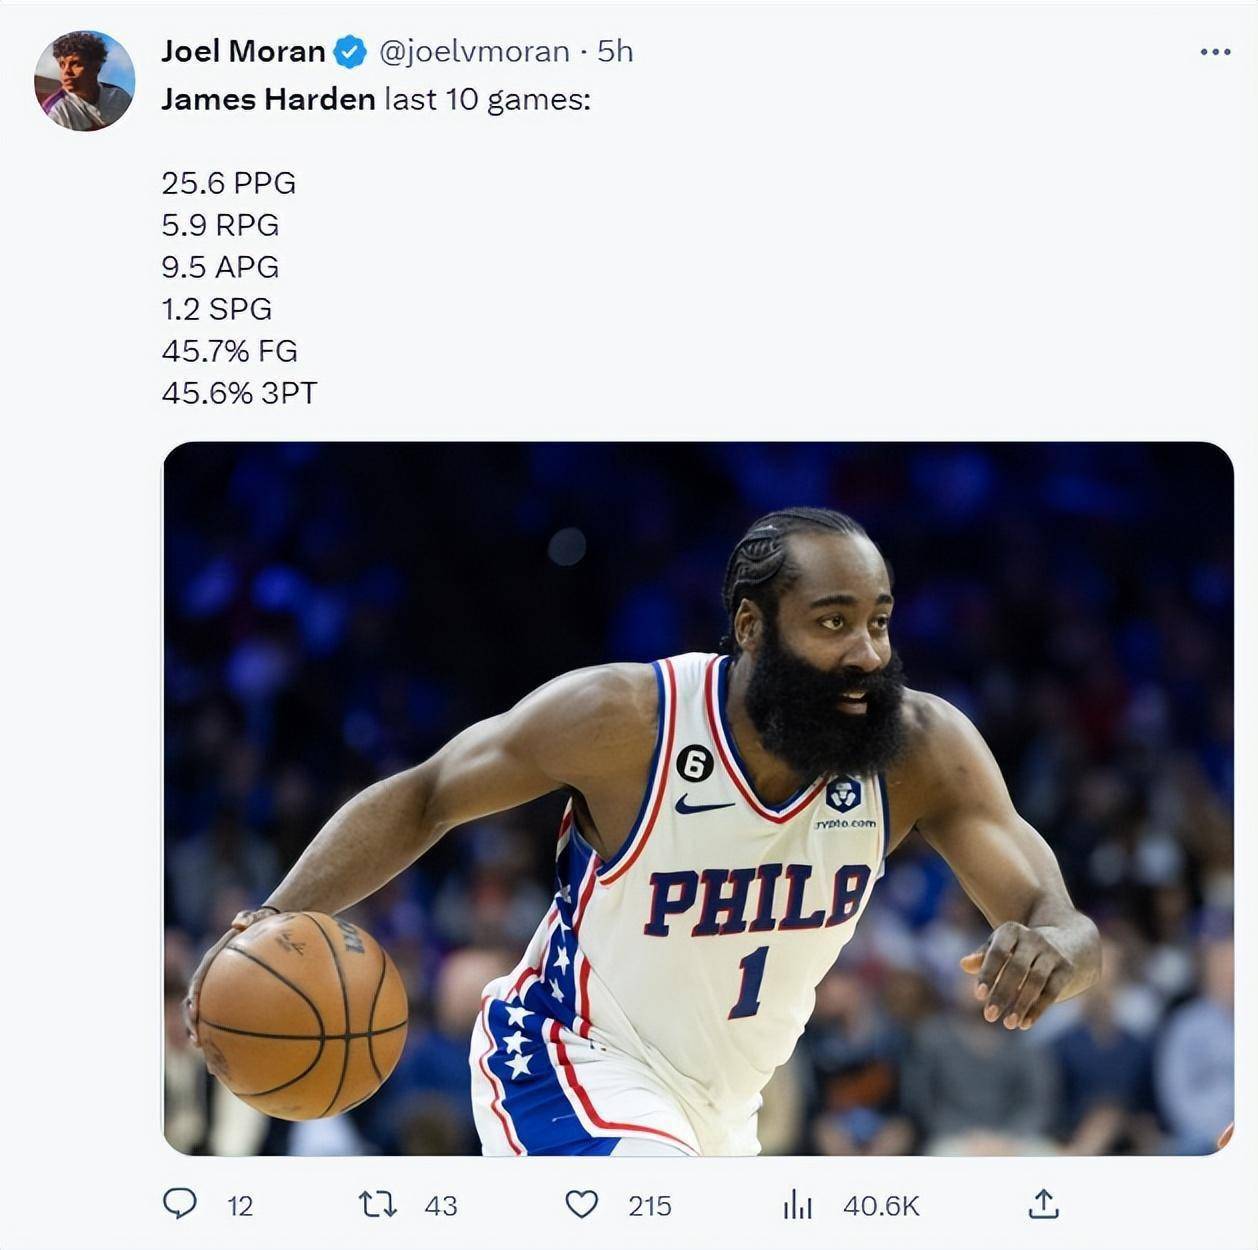Click the 40.6K views count
The width and height of the screenshot is (1258, 1250).
(x=881, y=1206)
